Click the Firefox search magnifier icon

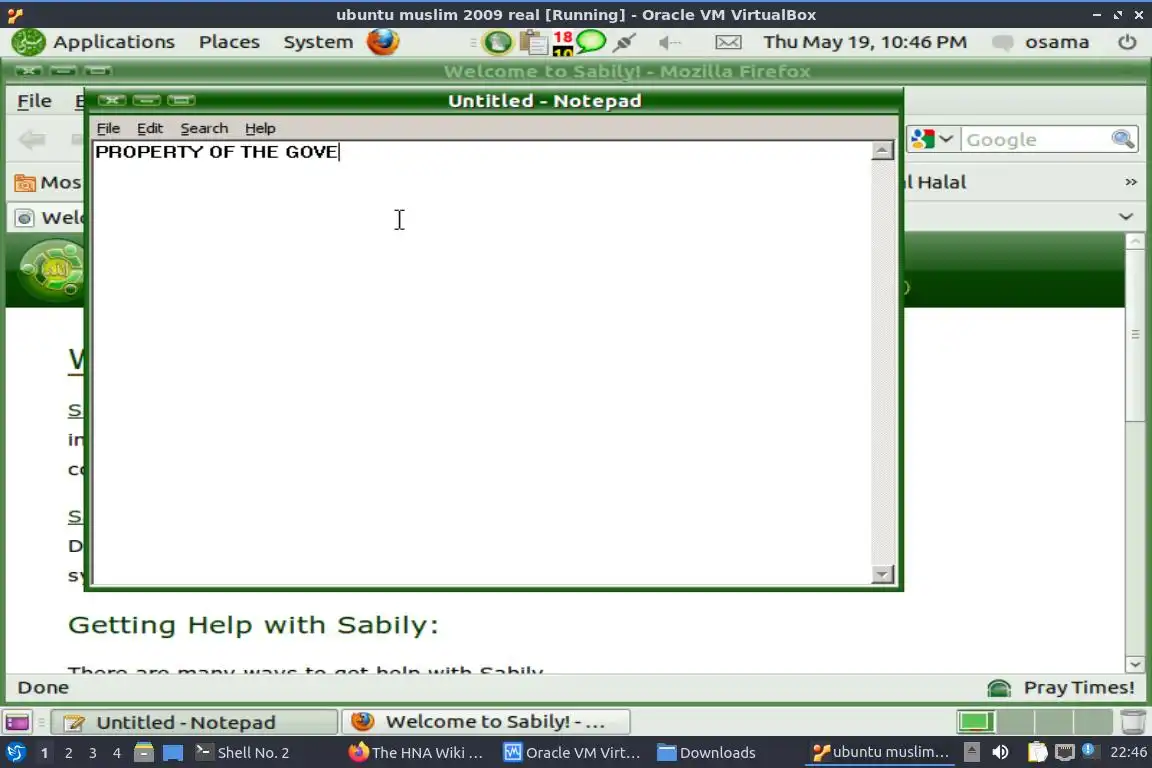pos(1123,139)
